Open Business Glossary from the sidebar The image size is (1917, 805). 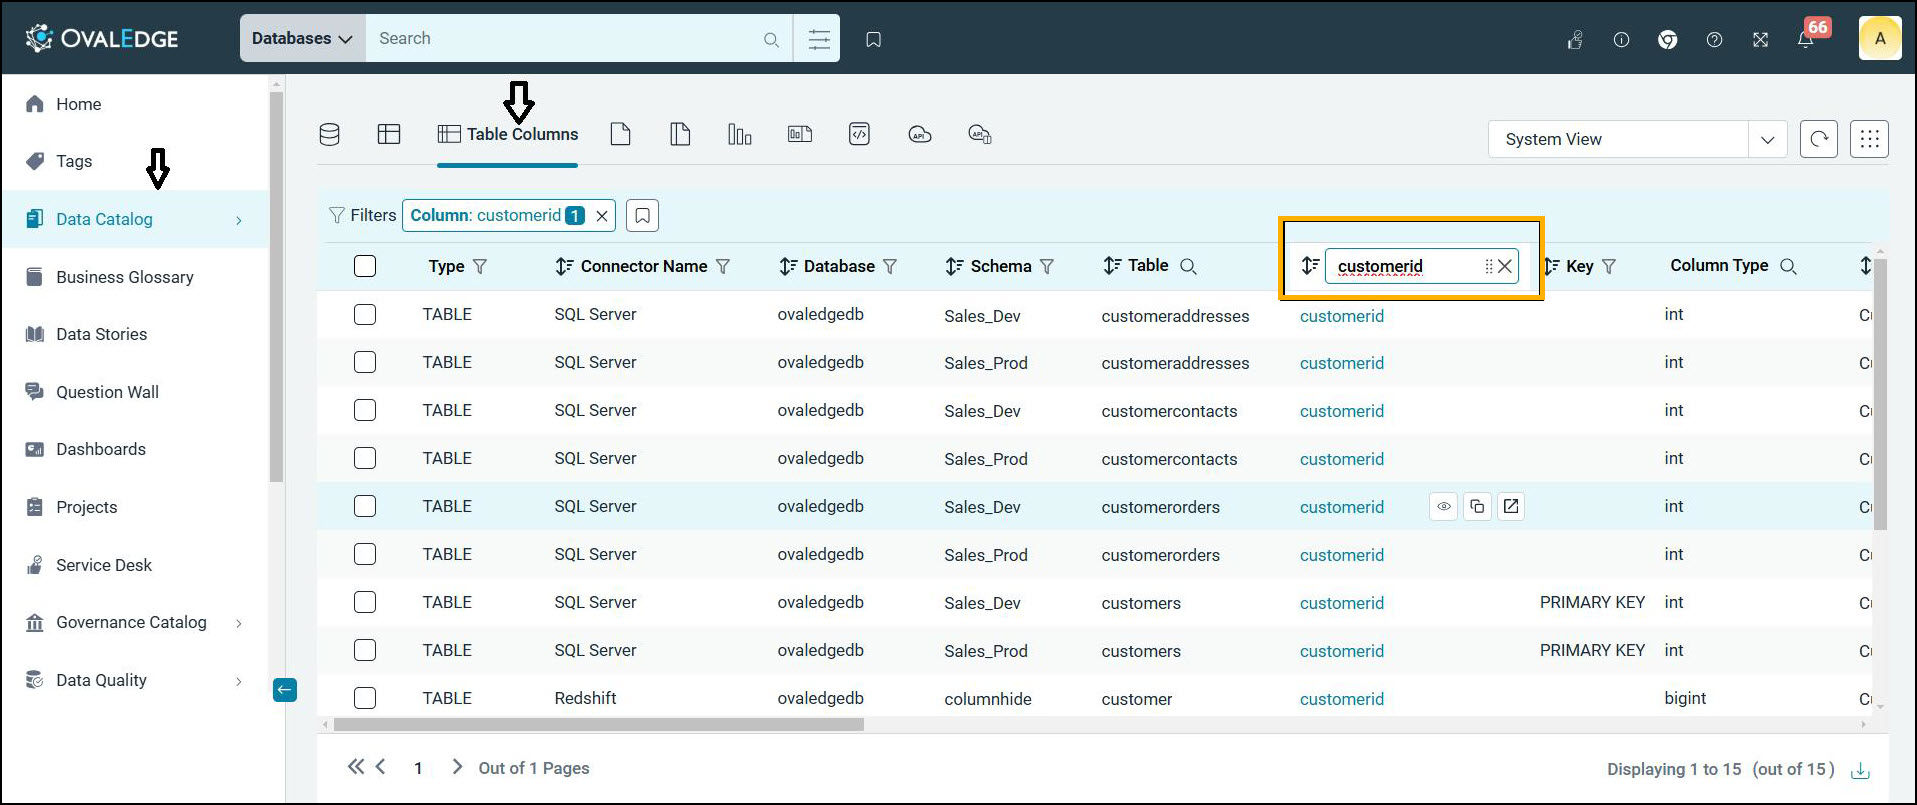pos(124,277)
